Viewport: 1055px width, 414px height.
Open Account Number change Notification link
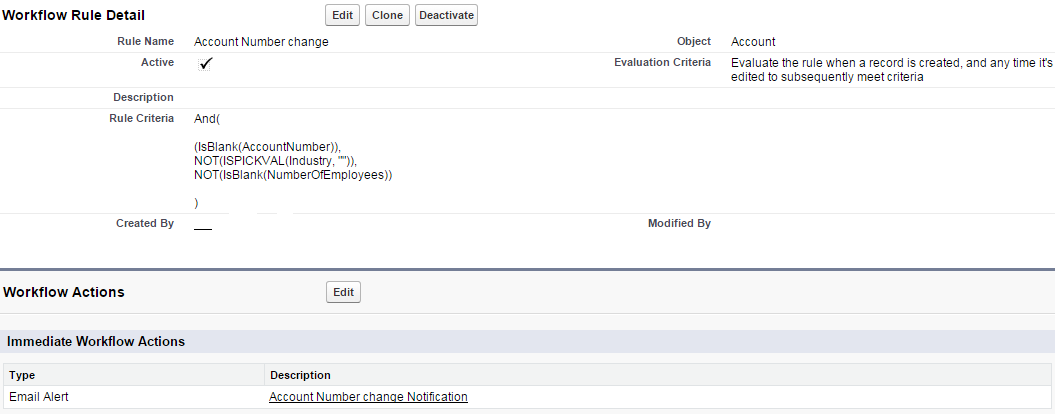368,396
